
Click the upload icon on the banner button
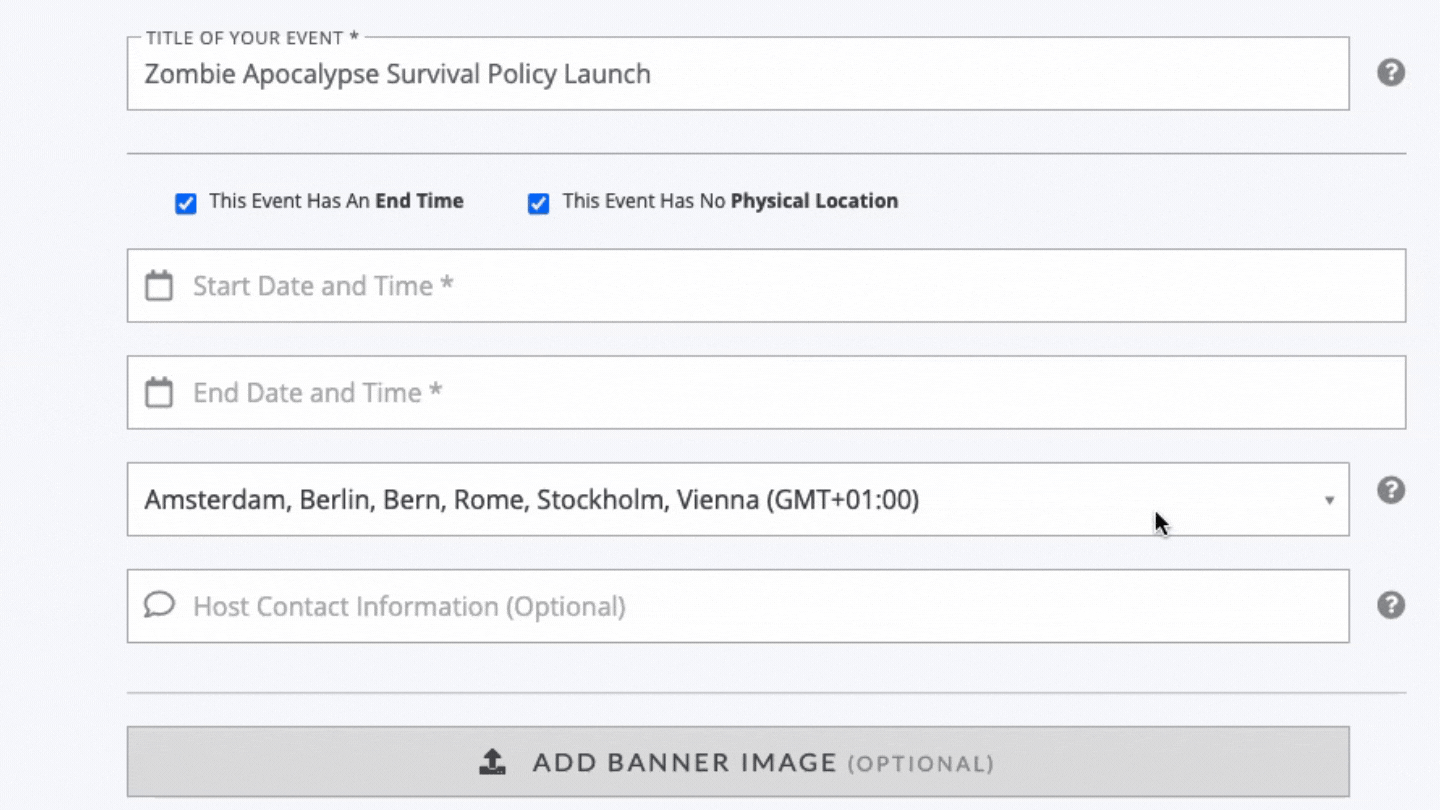492,763
